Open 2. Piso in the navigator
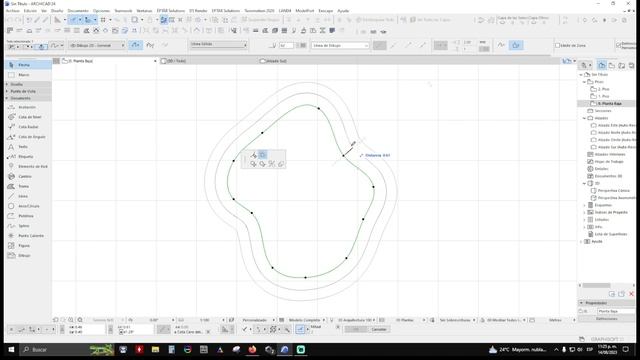640x360 pixels. pos(603,89)
